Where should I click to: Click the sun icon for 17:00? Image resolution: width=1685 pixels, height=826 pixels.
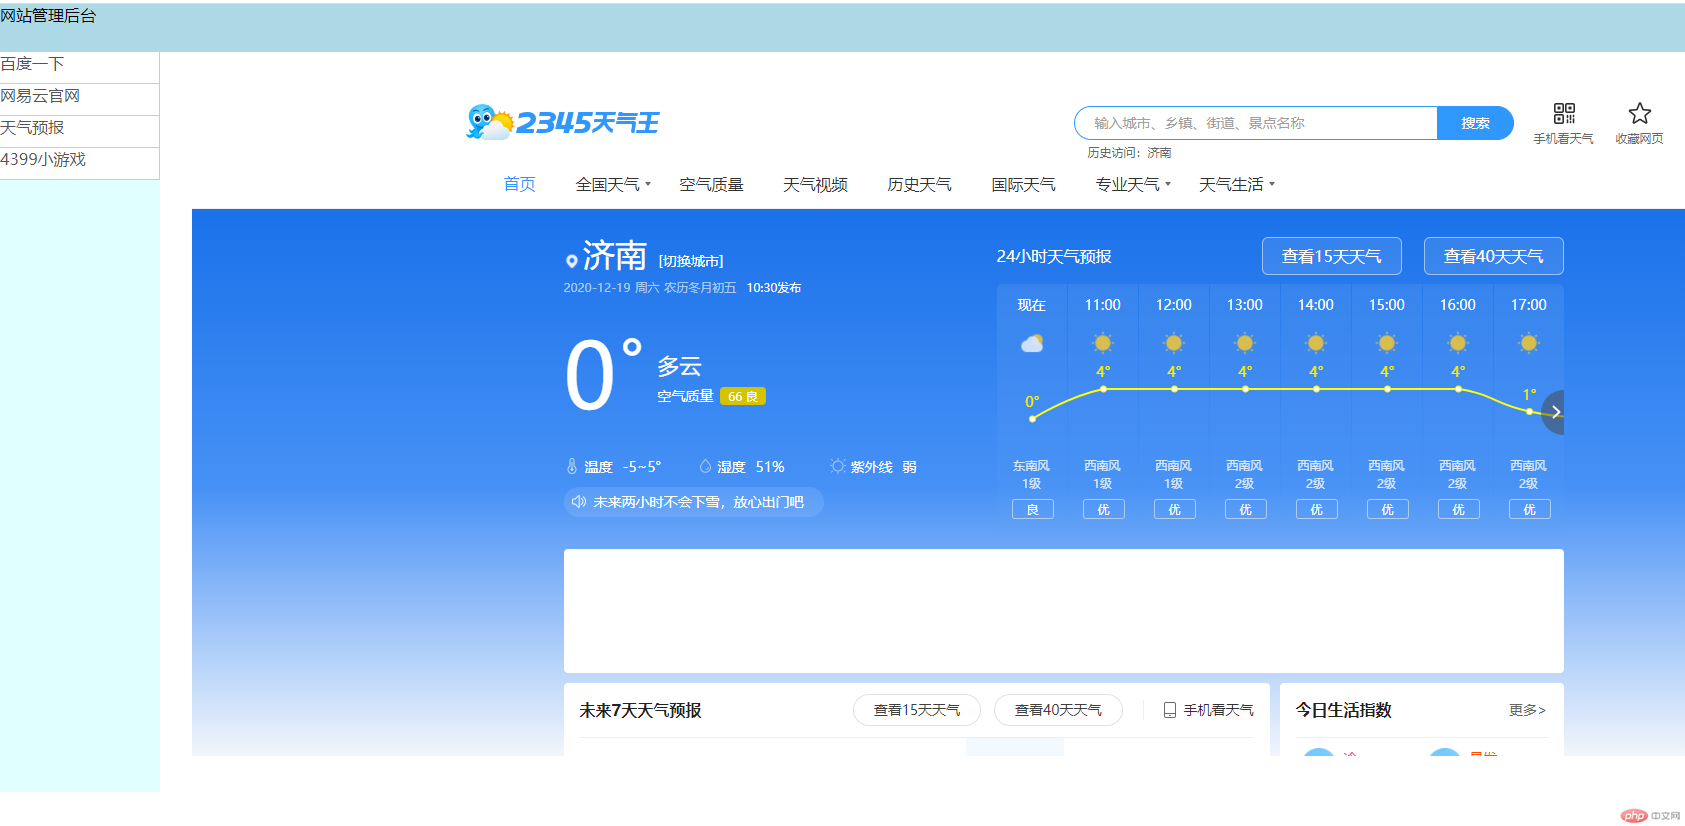click(x=1529, y=343)
